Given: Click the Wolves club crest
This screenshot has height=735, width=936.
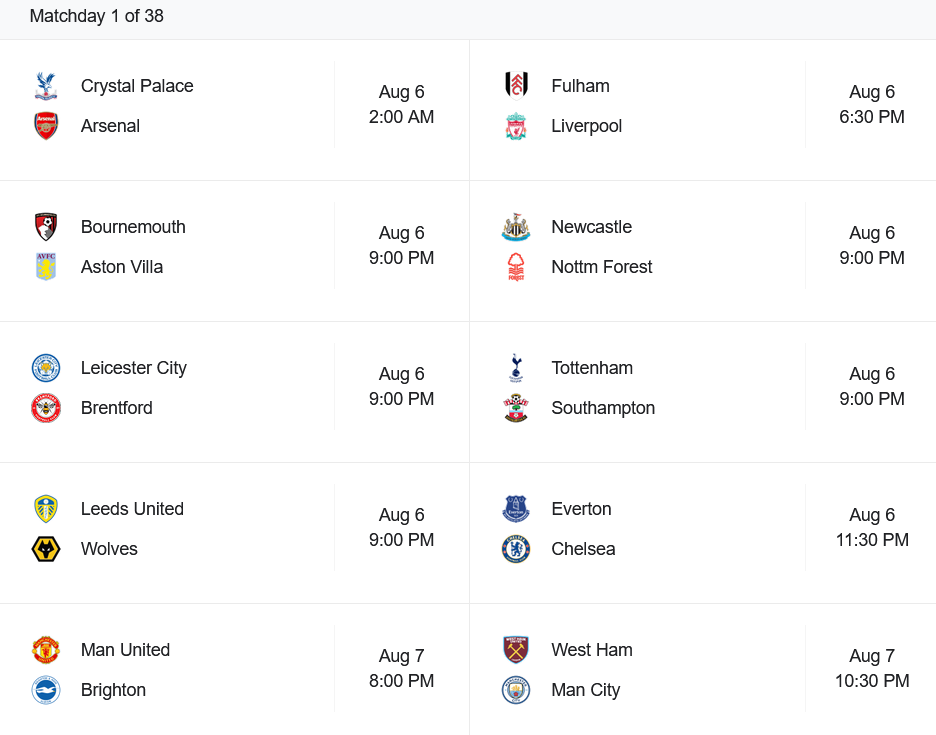Looking at the screenshot, I should pos(46,549).
